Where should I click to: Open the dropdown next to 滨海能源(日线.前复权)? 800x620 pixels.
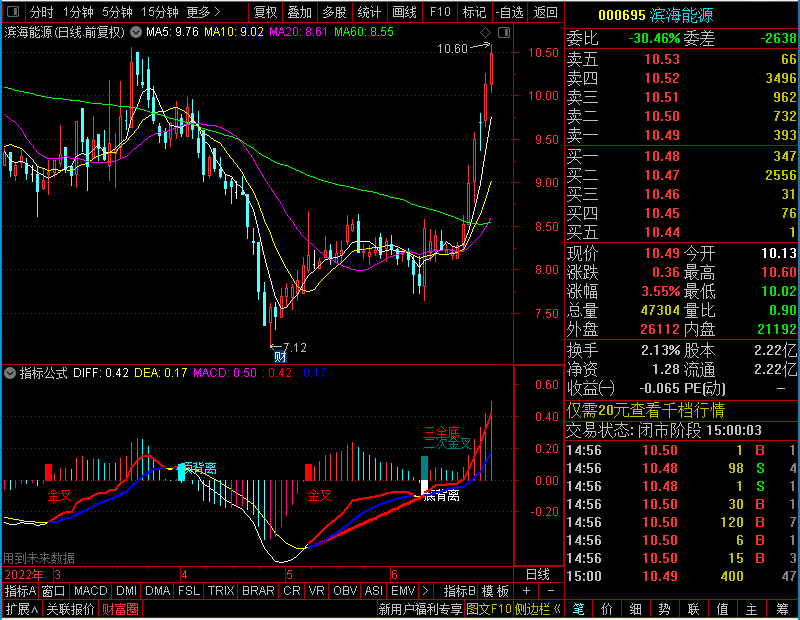pos(136,33)
